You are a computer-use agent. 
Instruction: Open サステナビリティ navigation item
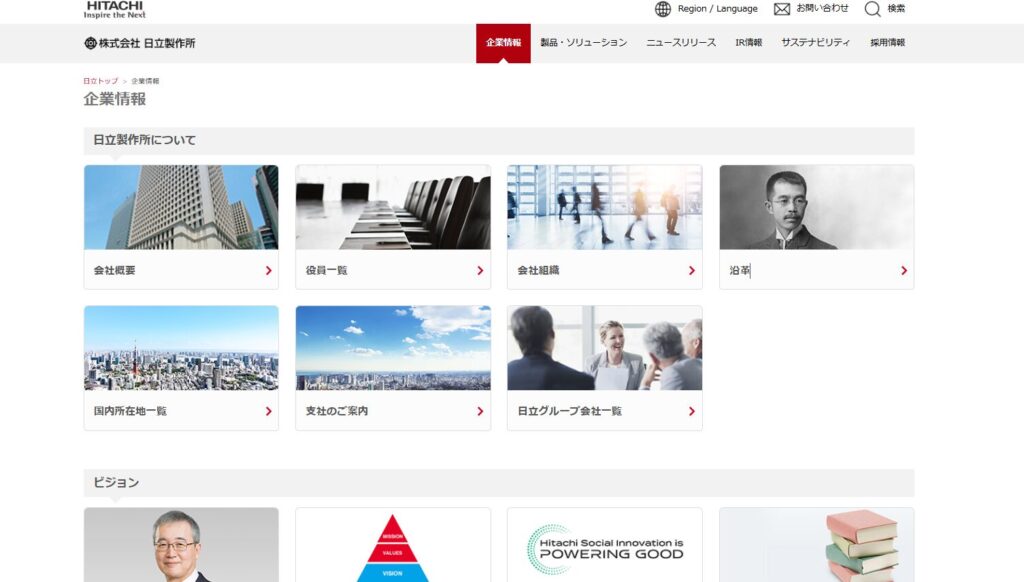pos(815,43)
